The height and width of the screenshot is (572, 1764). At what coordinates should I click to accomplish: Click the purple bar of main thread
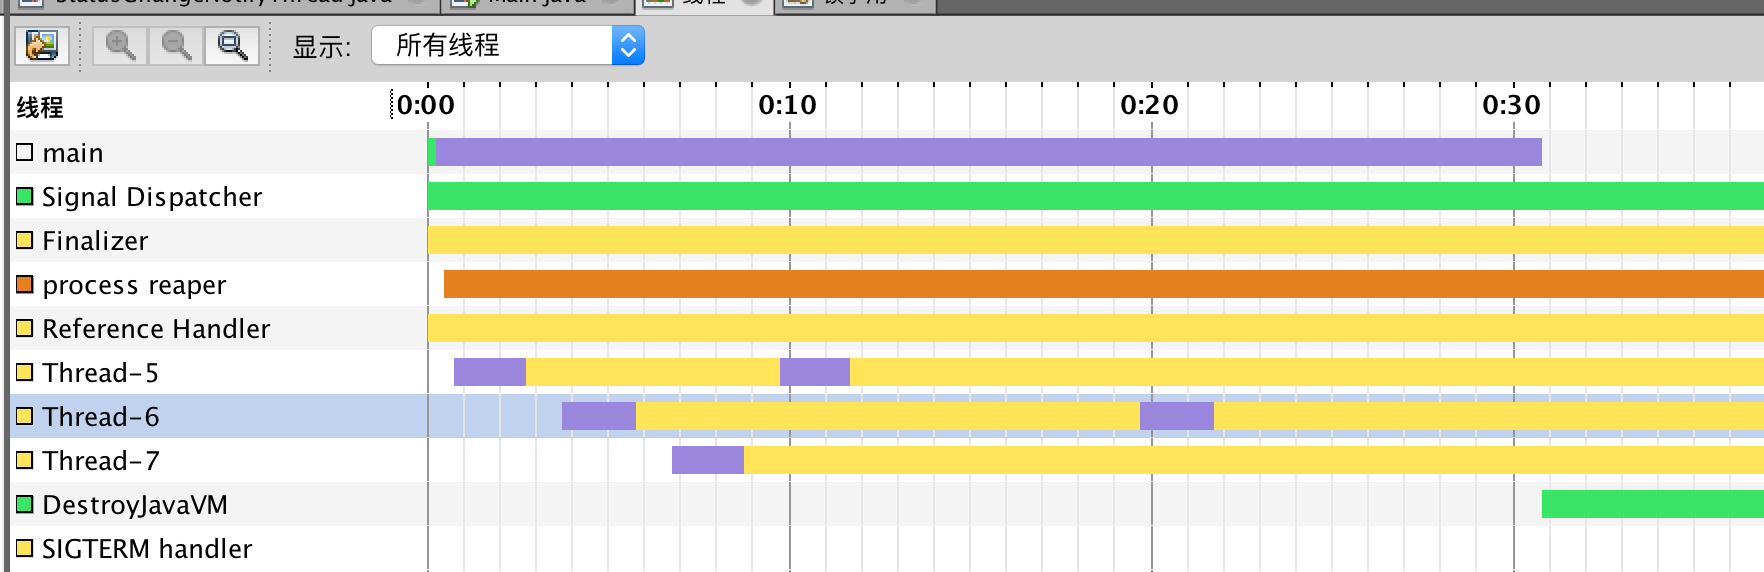click(988, 152)
